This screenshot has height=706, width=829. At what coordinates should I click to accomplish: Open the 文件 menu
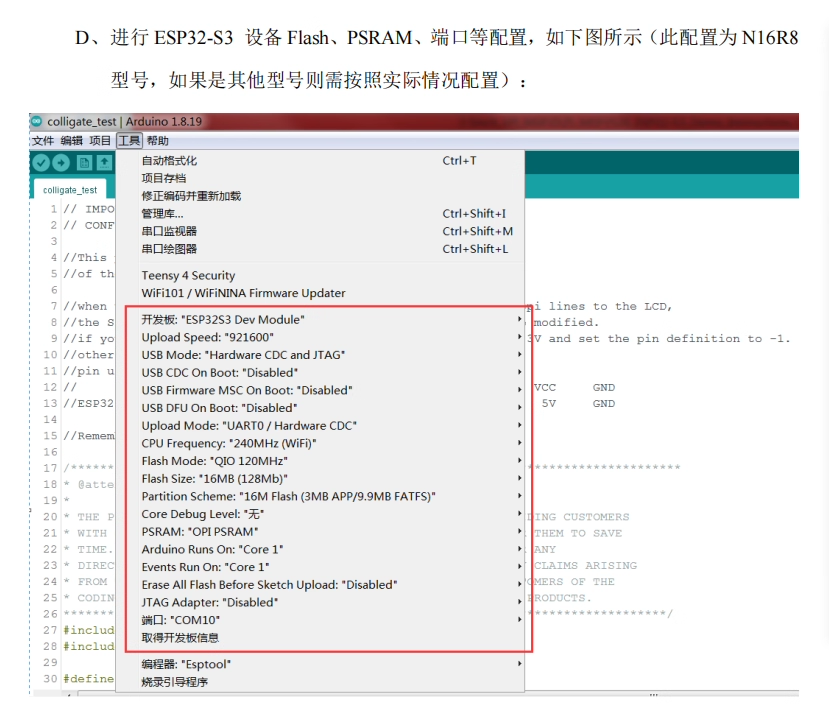pyautogui.click(x=43, y=141)
